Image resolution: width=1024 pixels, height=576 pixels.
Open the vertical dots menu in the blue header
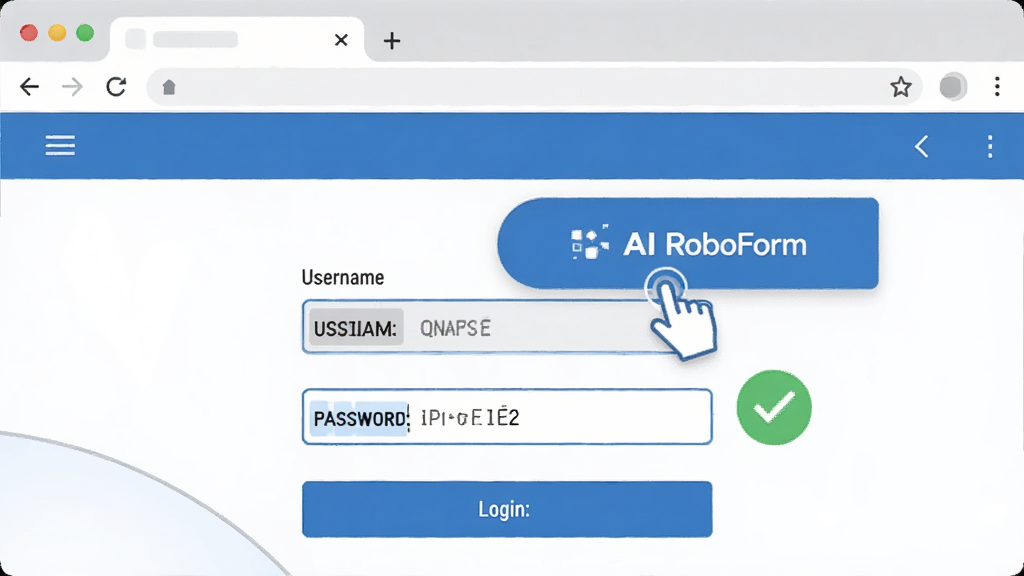click(x=990, y=146)
